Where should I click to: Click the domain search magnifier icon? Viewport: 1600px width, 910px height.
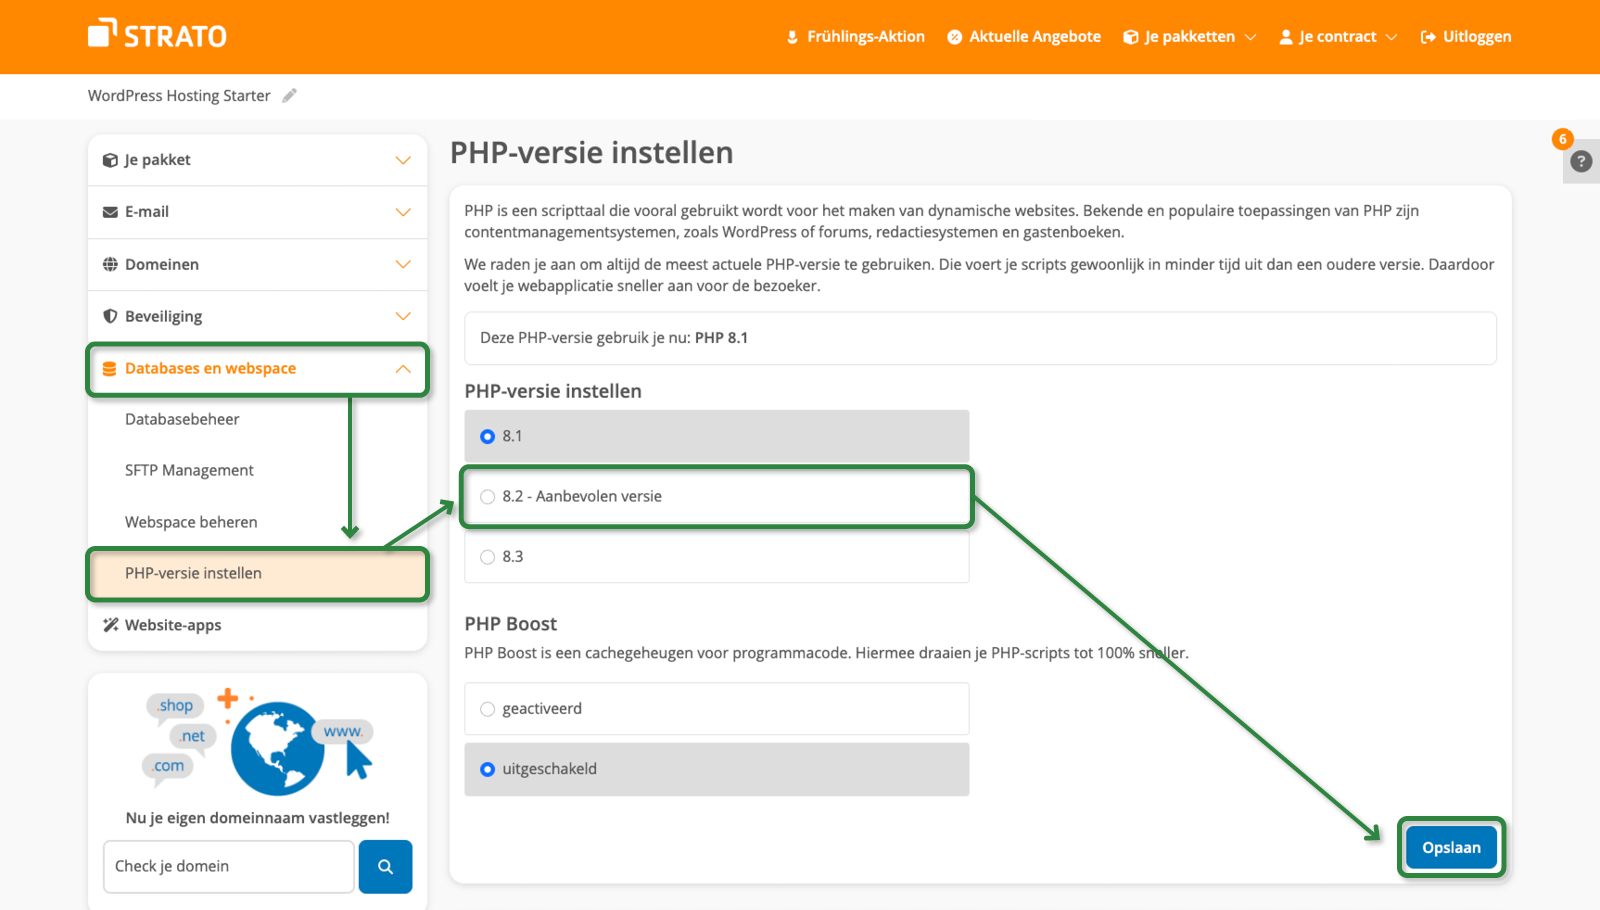point(385,866)
